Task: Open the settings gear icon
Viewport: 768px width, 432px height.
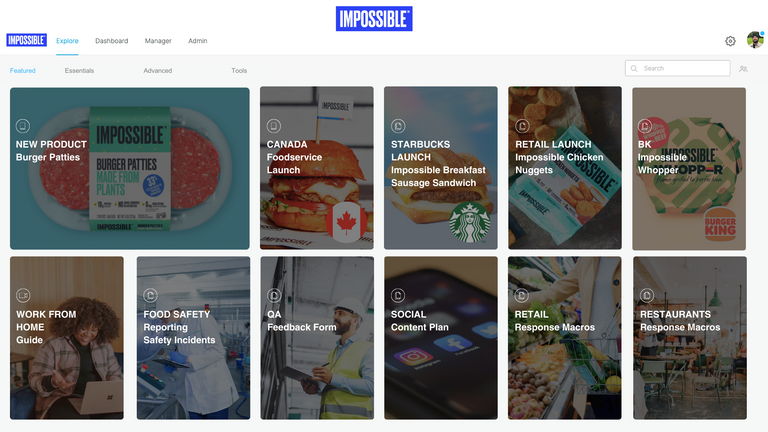Action: [x=730, y=41]
